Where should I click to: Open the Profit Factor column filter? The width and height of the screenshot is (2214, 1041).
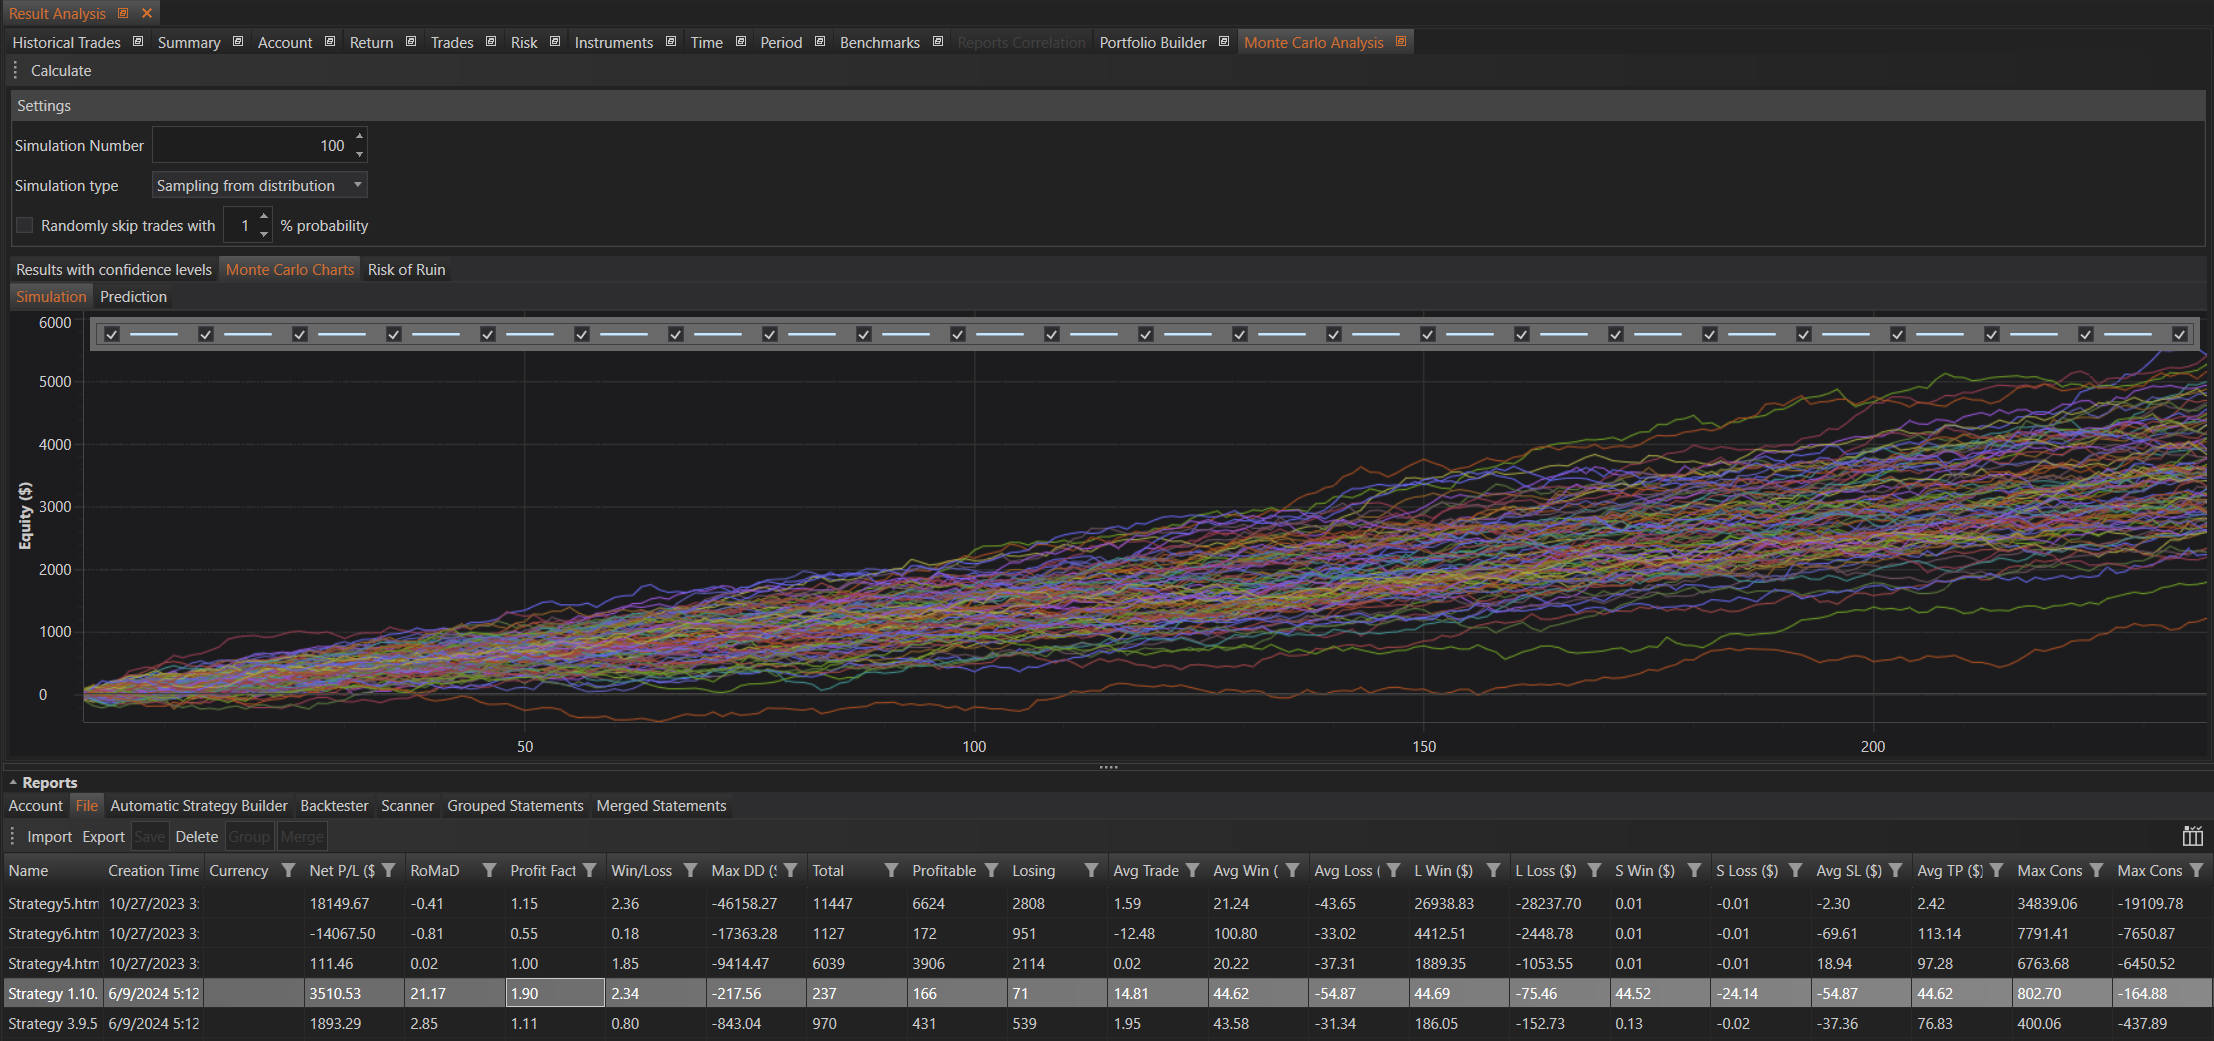point(590,870)
